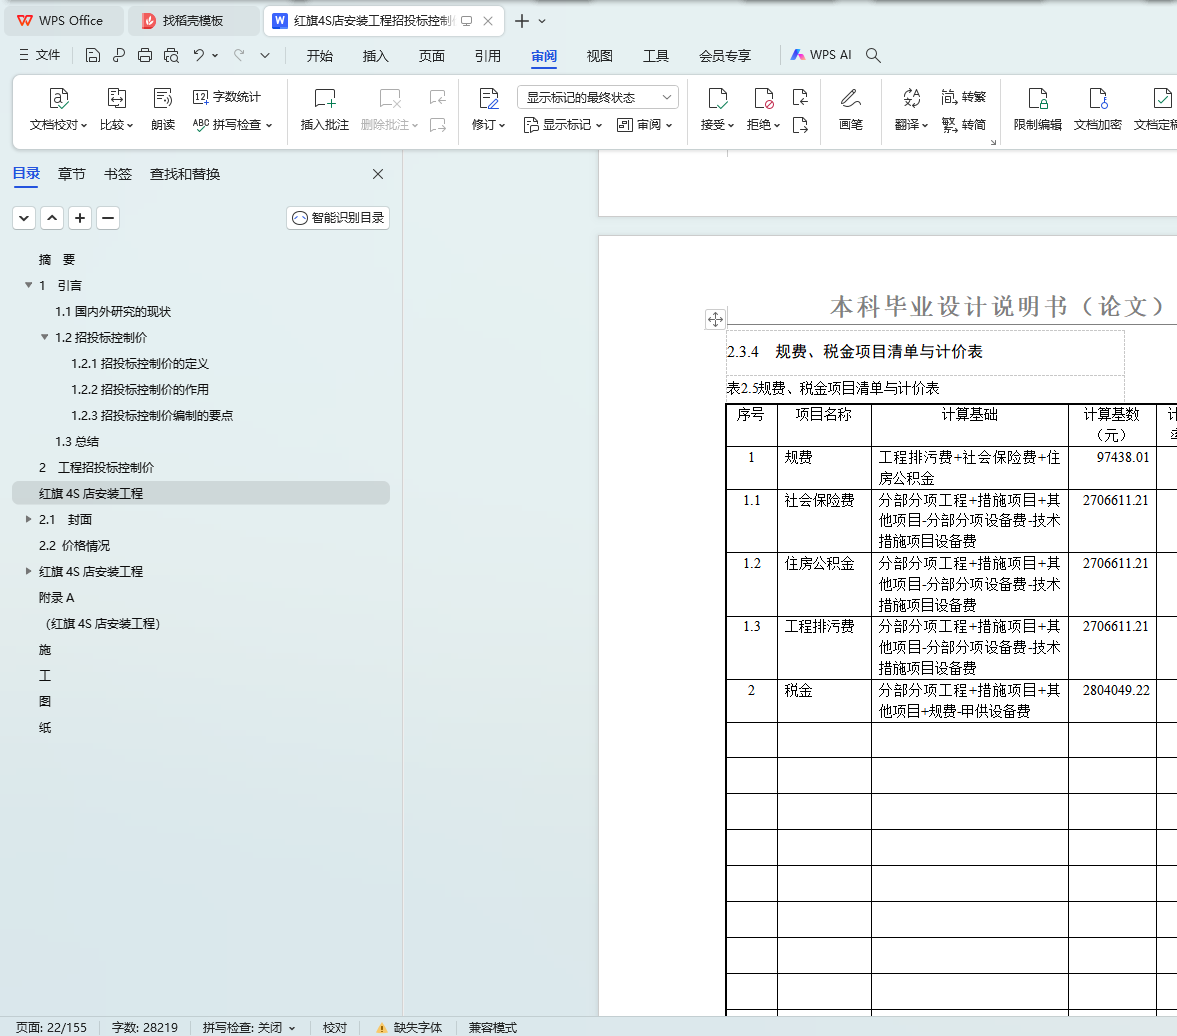This screenshot has height=1036, width=1177.
Task: Select the 画笔 pen tool
Action: coord(850,110)
